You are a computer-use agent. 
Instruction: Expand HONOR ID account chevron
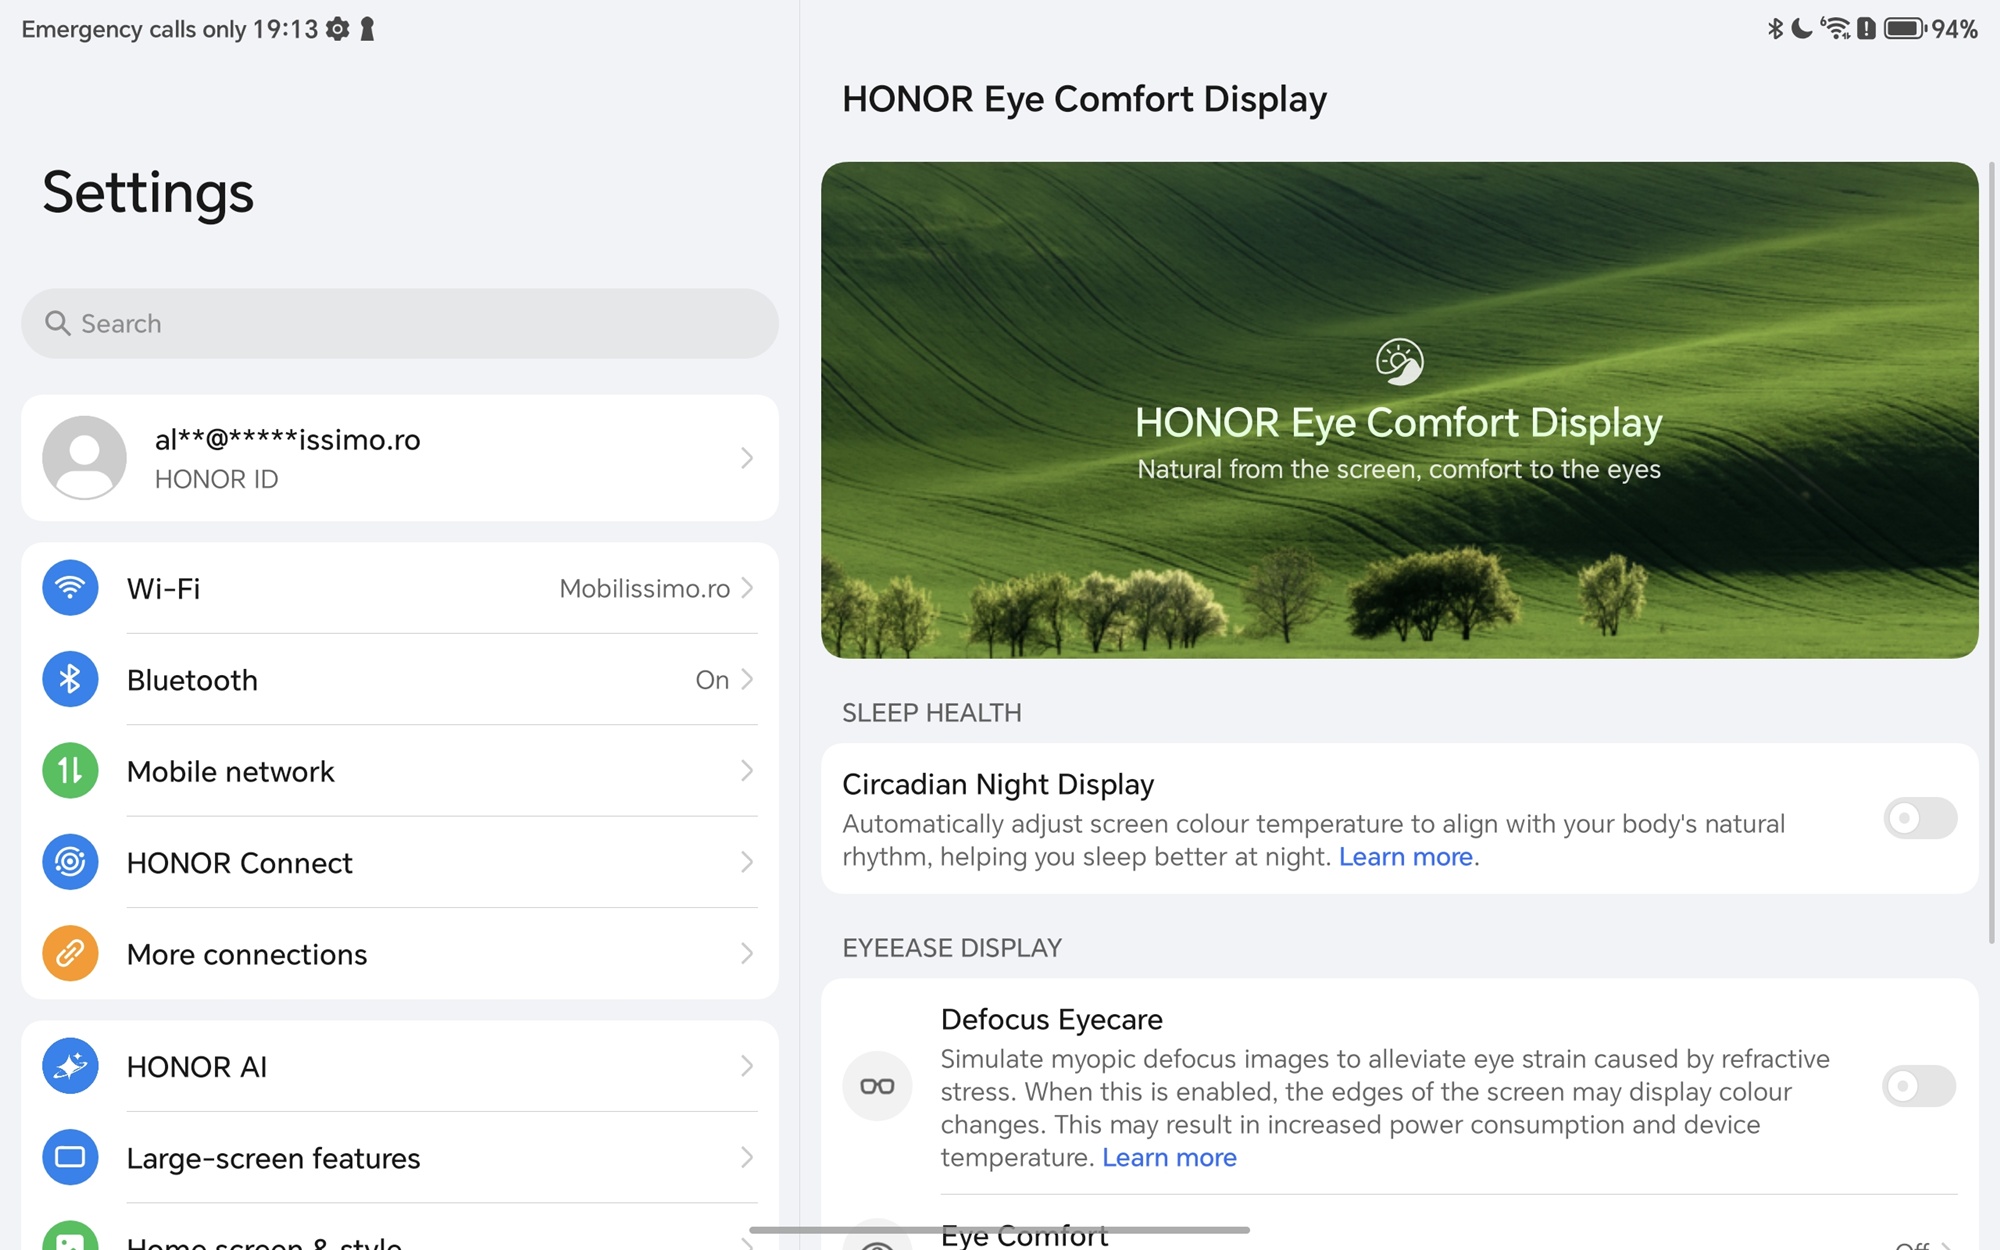pos(747,458)
